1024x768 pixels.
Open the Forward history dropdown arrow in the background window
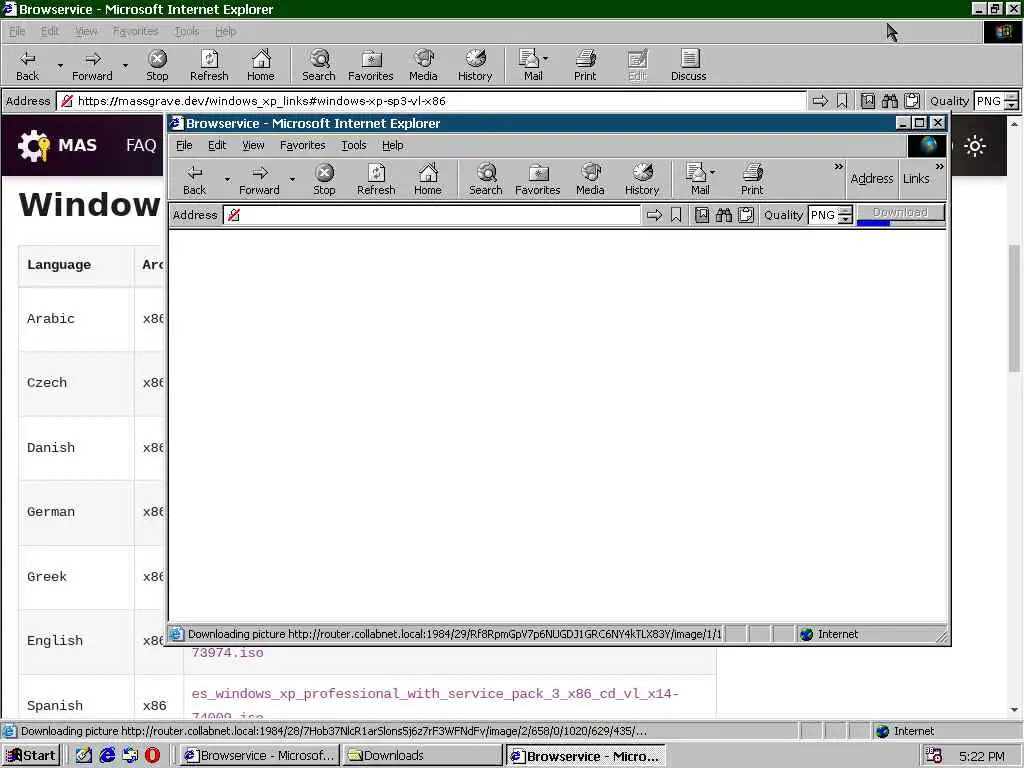pyautogui.click(x=125, y=65)
